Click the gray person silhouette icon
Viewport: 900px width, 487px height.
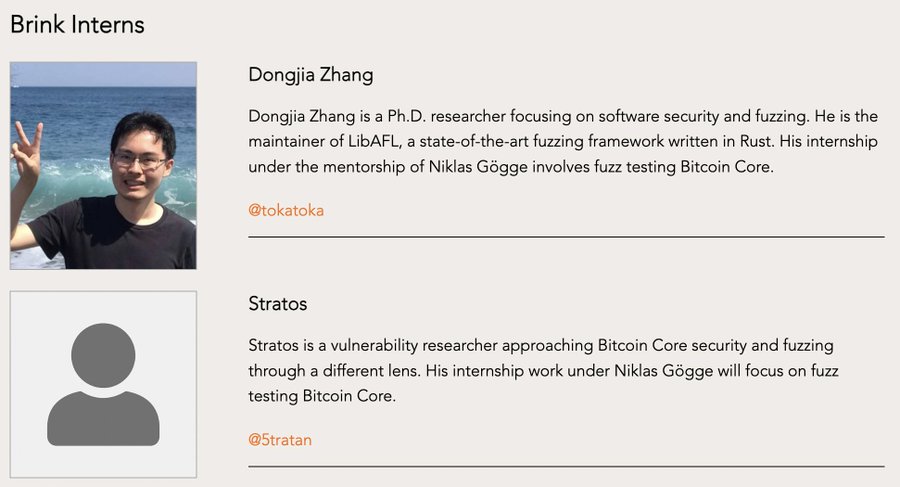[x=103, y=384]
